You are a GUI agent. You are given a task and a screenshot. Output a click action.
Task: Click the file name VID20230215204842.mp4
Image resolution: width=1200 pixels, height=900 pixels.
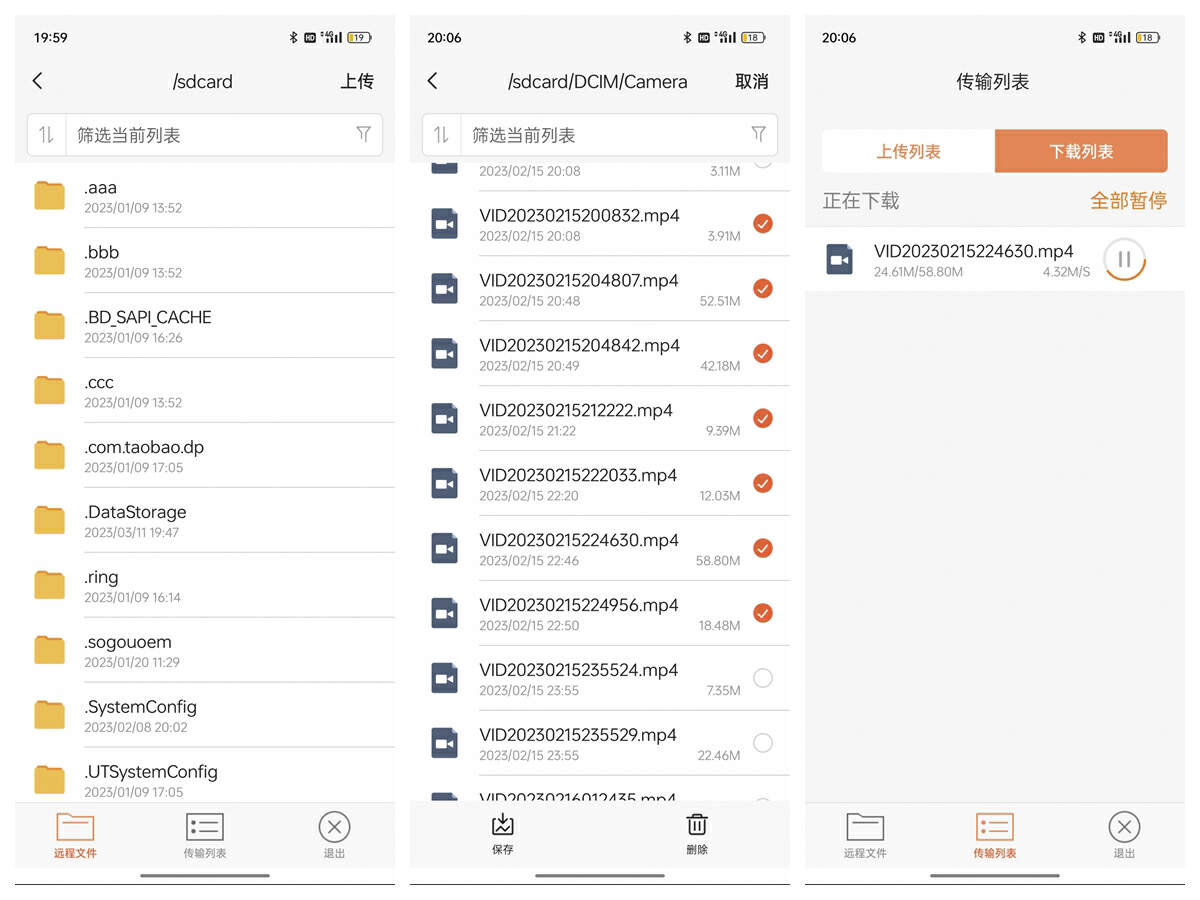(x=579, y=345)
